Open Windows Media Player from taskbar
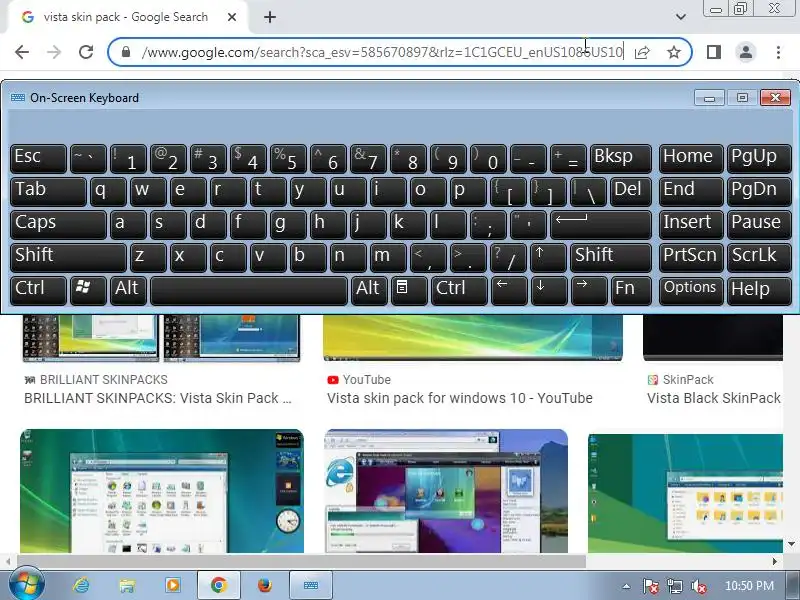Viewport: 800px width, 600px height. (x=173, y=585)
